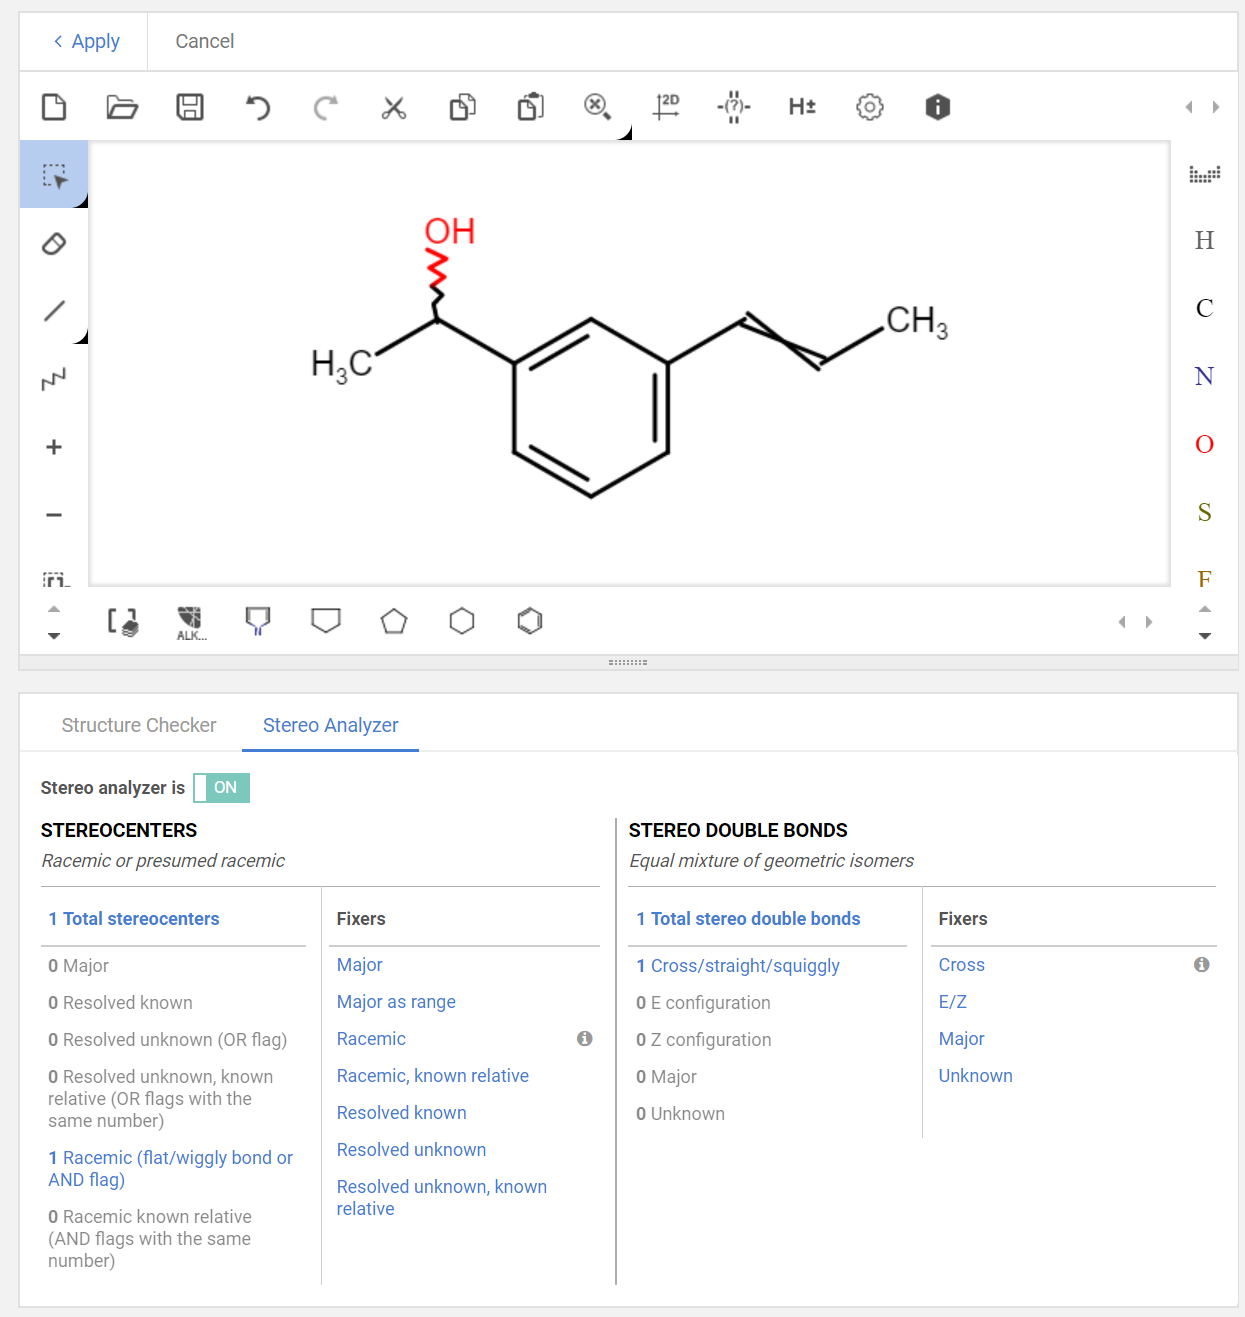Viewport: 1245px width, 1317px height.
Task: Select the cyclopentane ring template
Action: [x=394, y=621]
